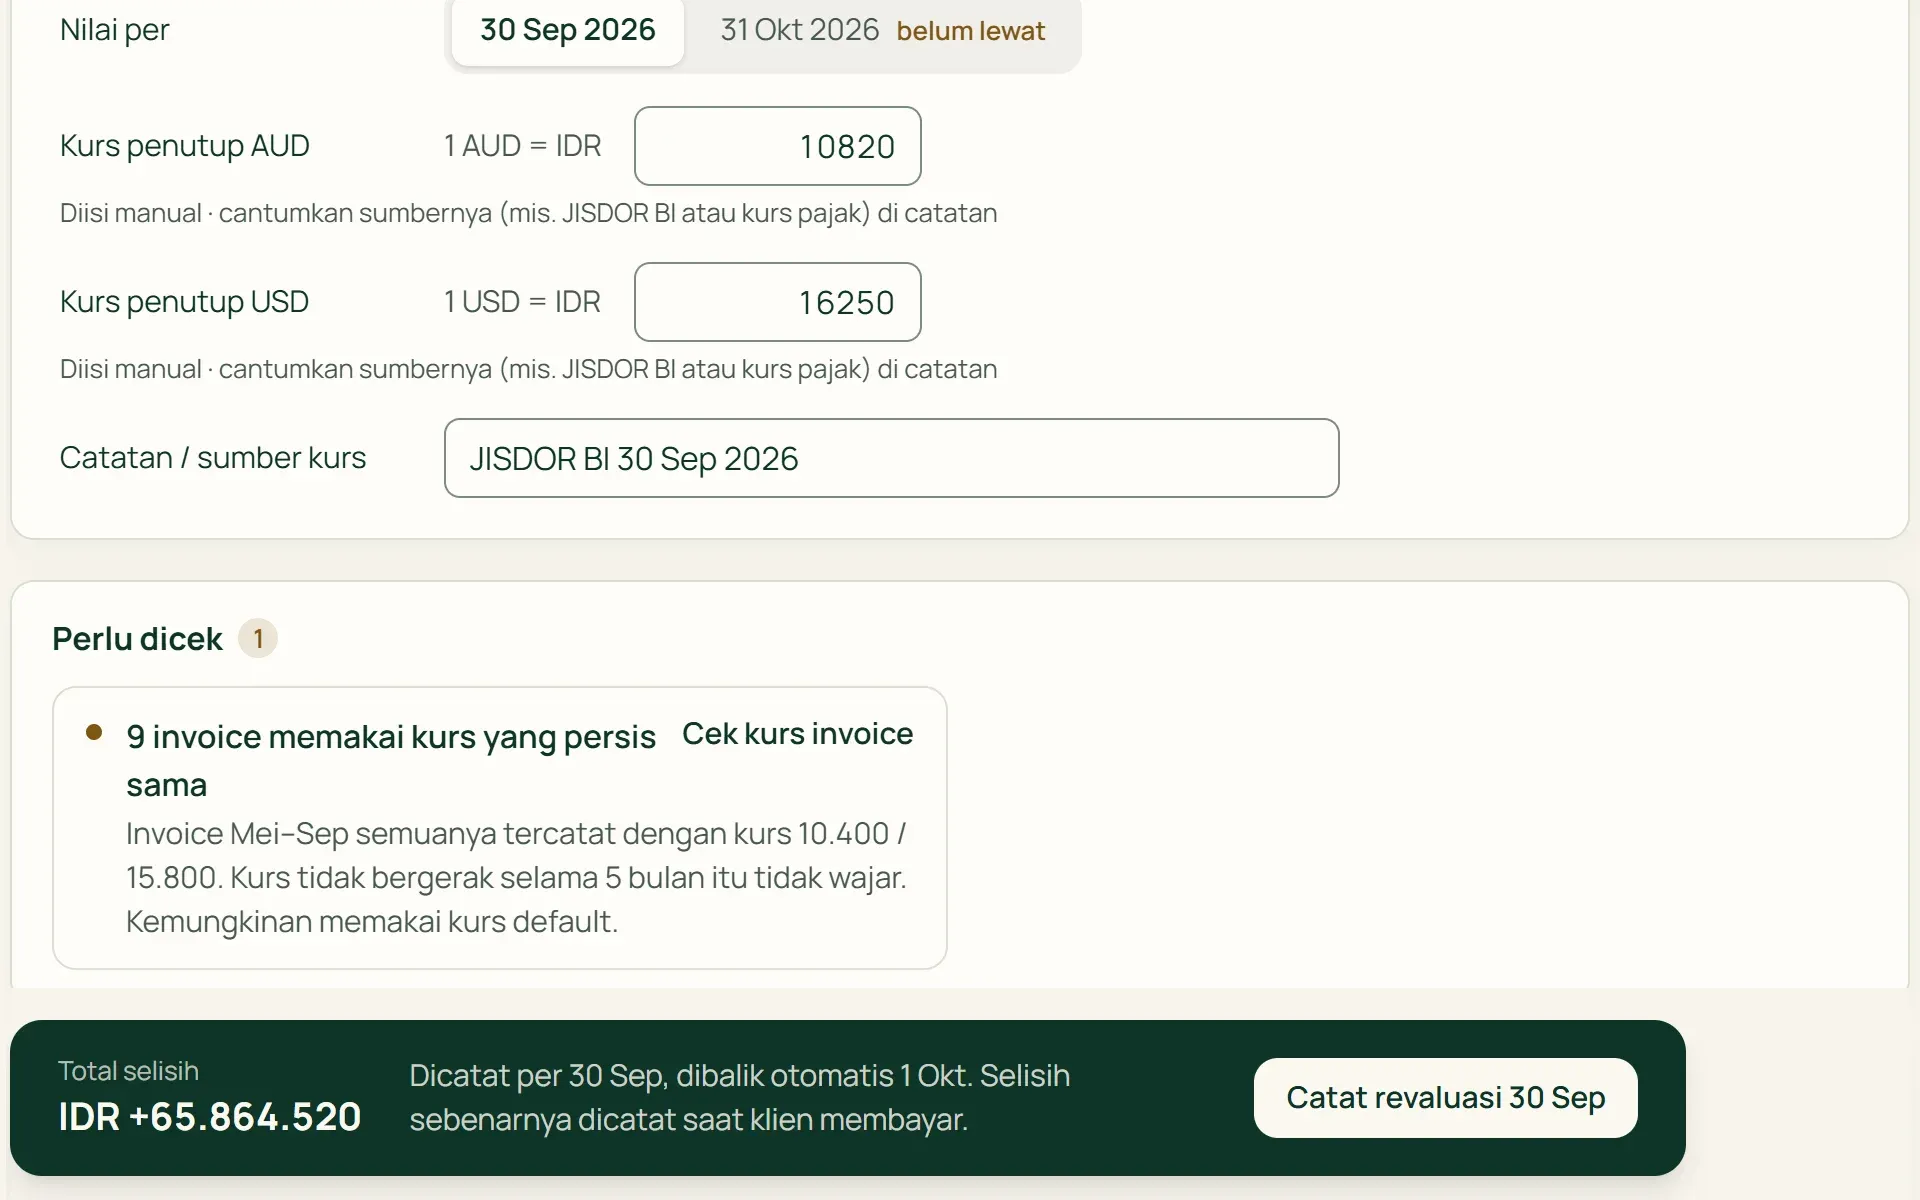Click the 'belum lewat' status text
The image size is (1920, 1200).
[970, 31]
